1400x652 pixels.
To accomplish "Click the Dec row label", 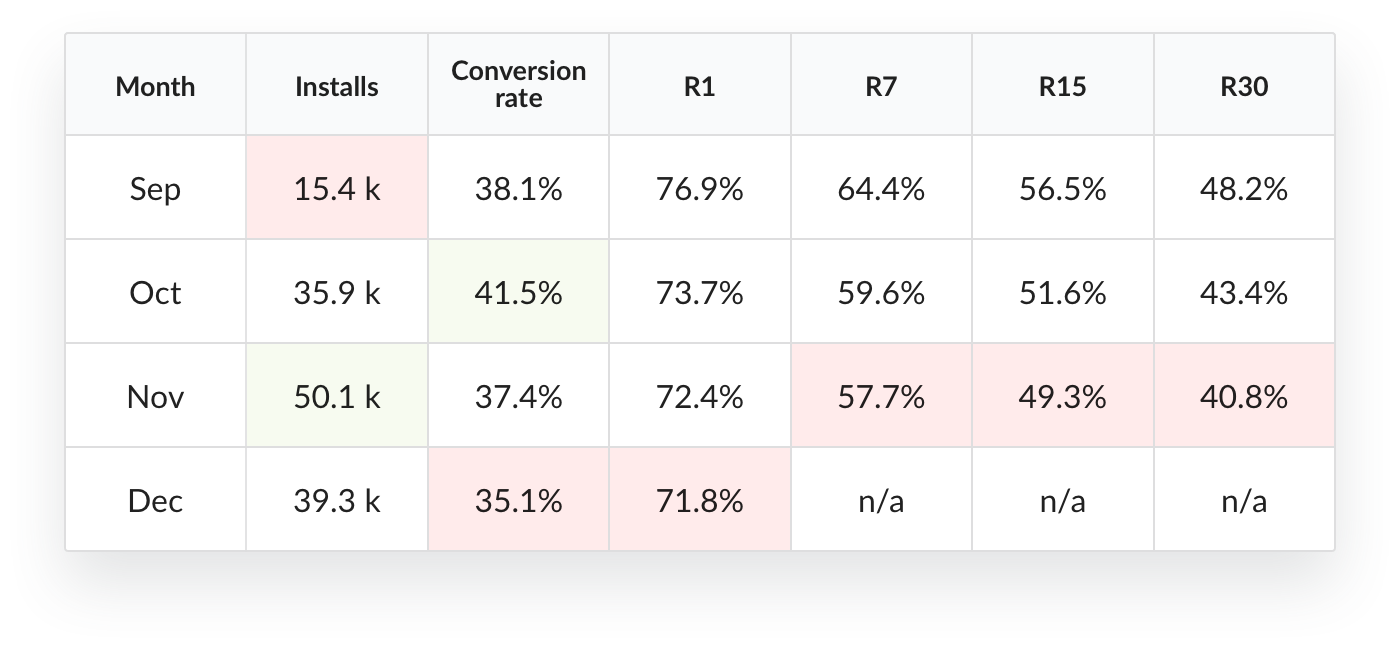I will (155, 499).
